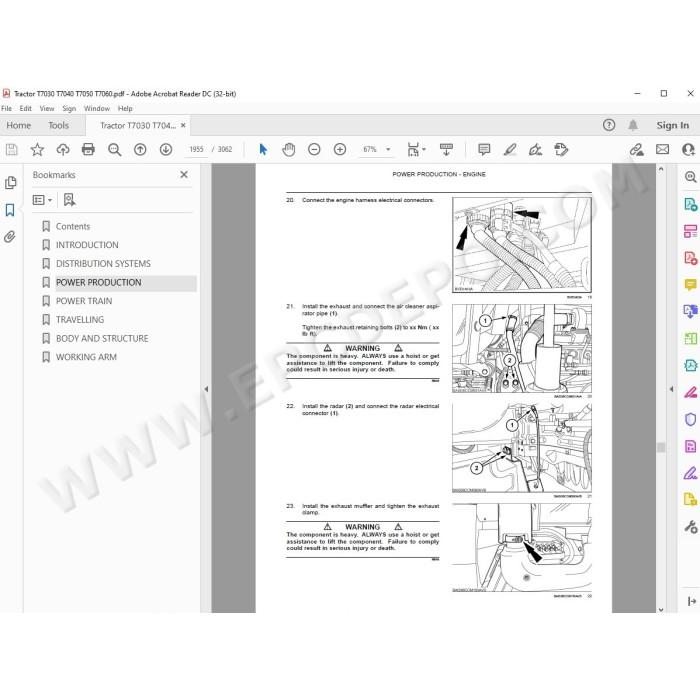The width and height of the screenshot is (700, 700).
Task: Open the INTRODUCTION bookmark
Action: tap(87, 245)
